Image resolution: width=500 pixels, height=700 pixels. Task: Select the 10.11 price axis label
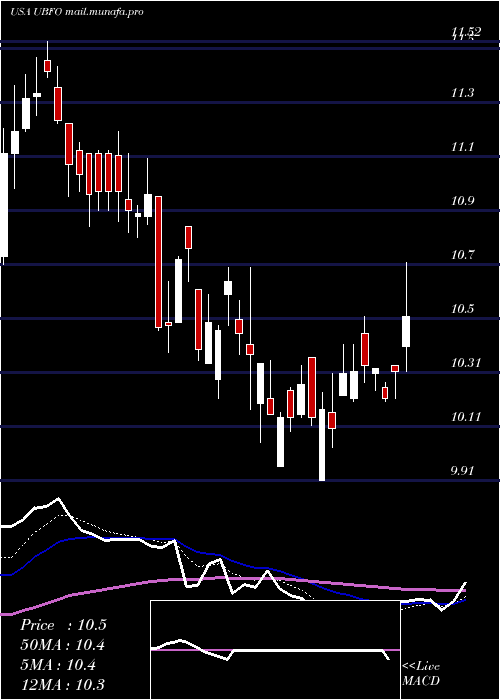pos(466,417)
